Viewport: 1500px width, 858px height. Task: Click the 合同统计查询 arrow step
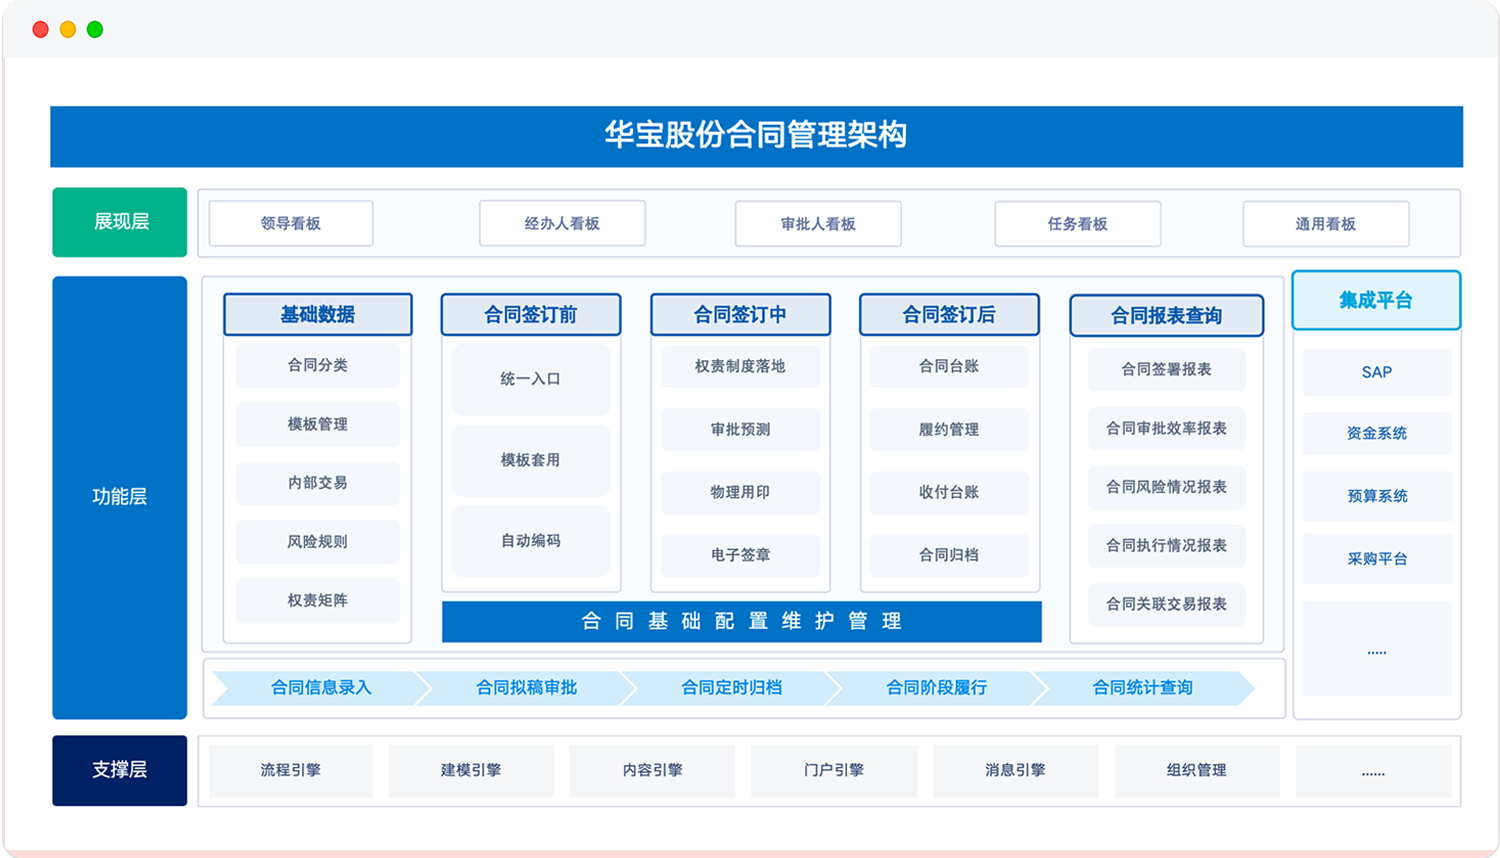coord(1143,688)
